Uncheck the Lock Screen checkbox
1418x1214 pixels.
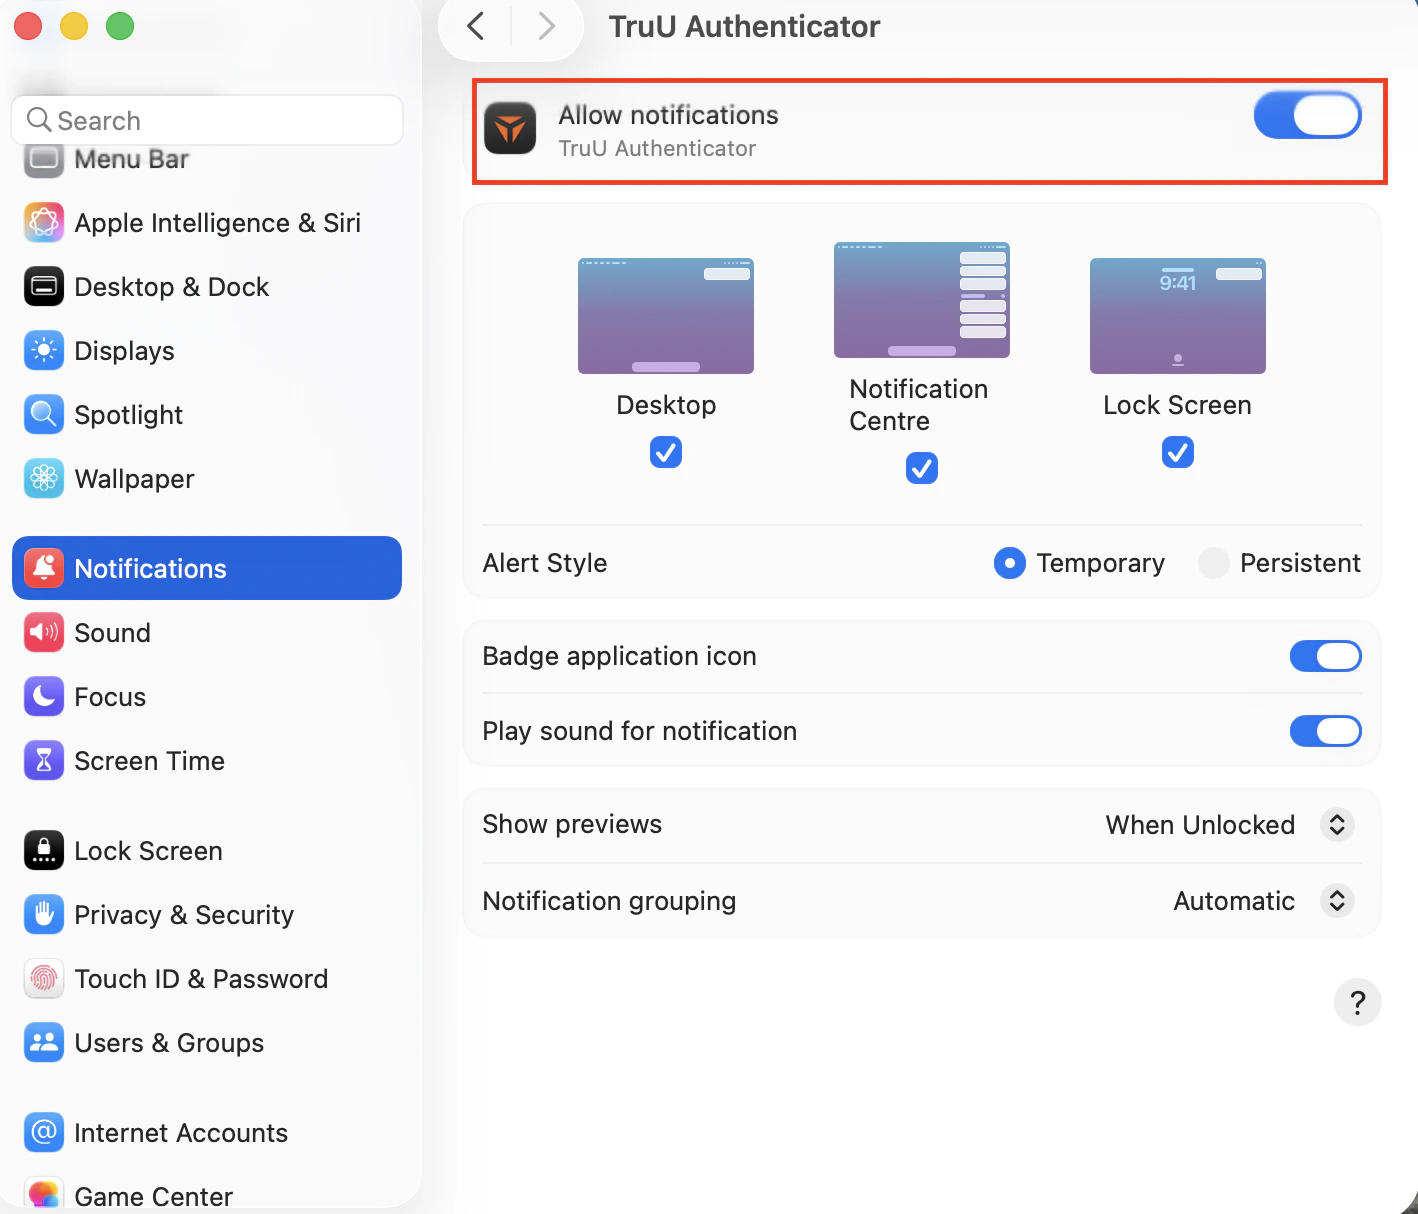click(x=1178, y=452)
